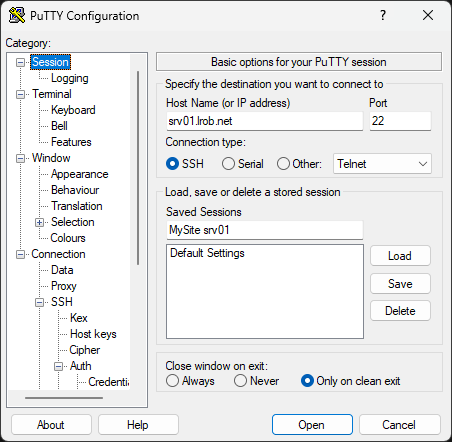Collapse the SSH tree branch
This screenshot has width=452, height=442.
click(x=40, y=302)
